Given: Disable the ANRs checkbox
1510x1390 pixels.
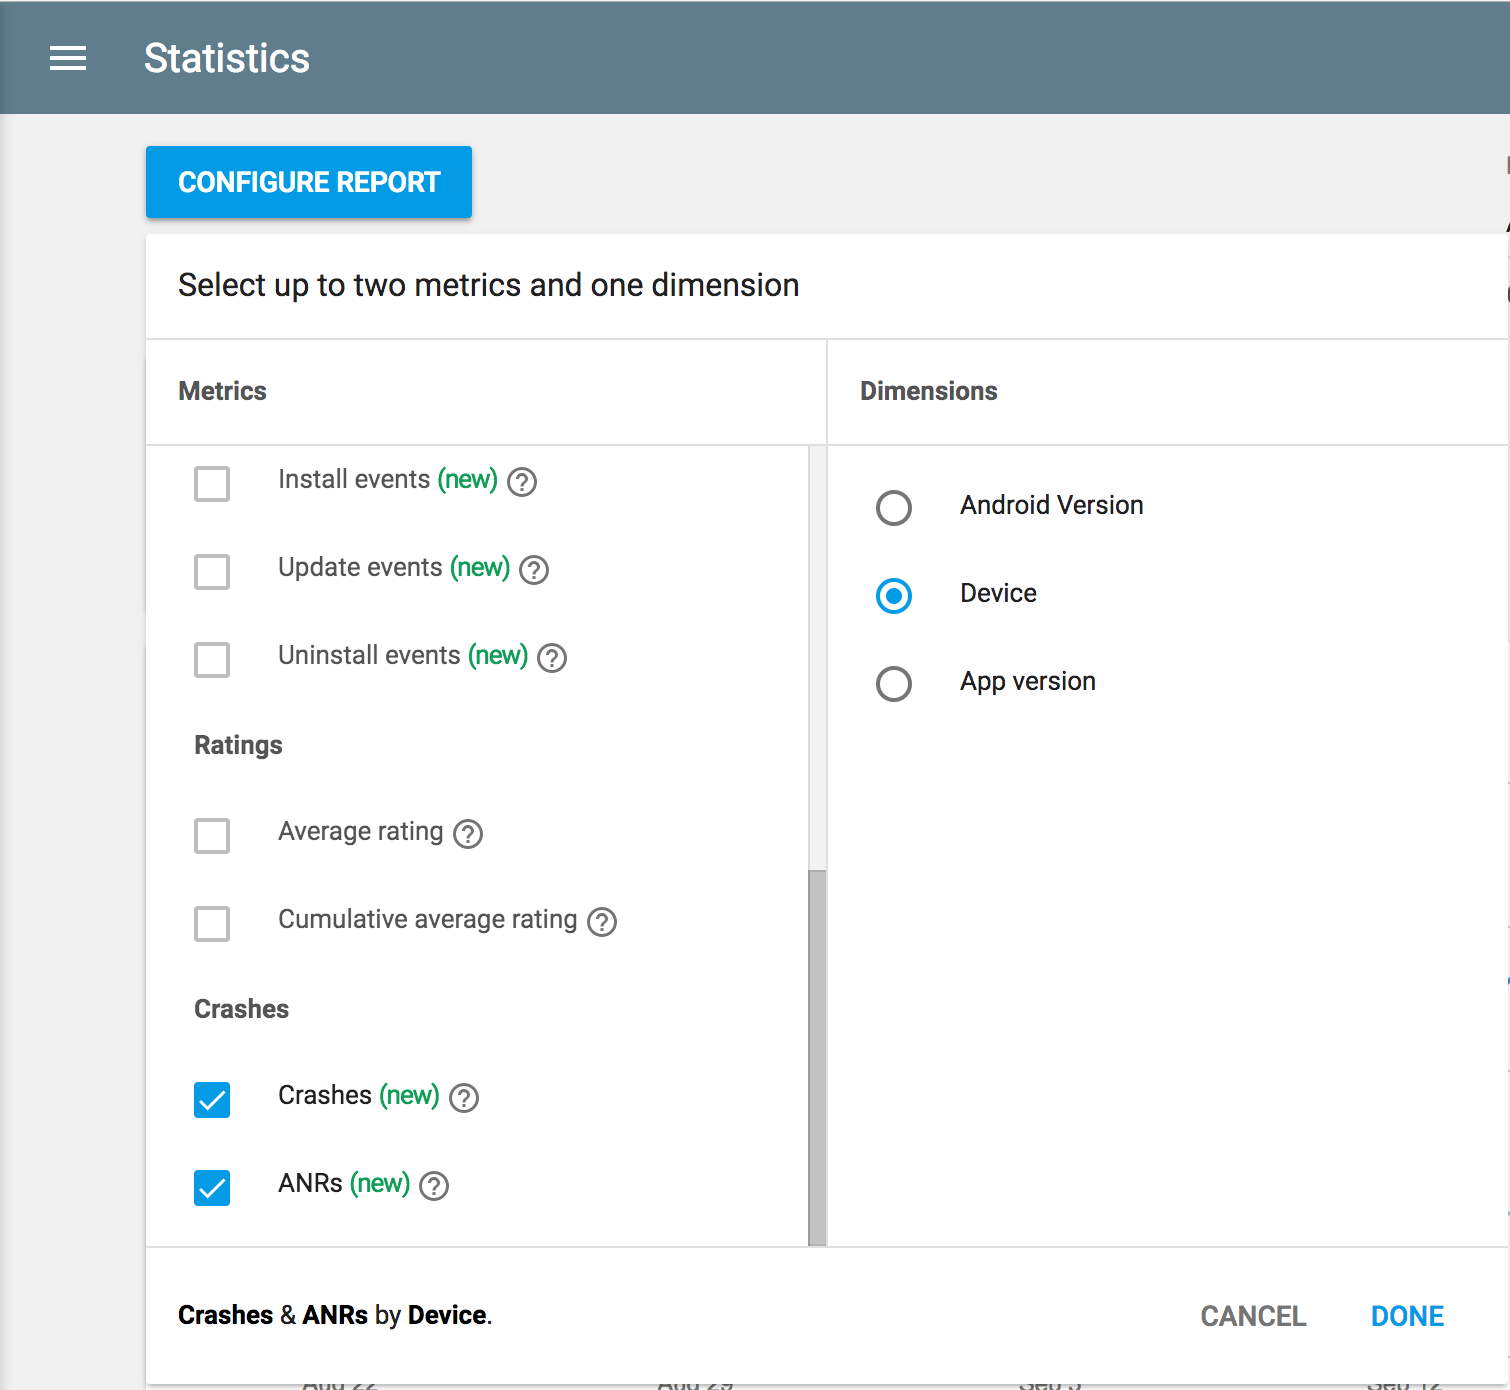Looking at the screenshot, I should click(212, 1188).
